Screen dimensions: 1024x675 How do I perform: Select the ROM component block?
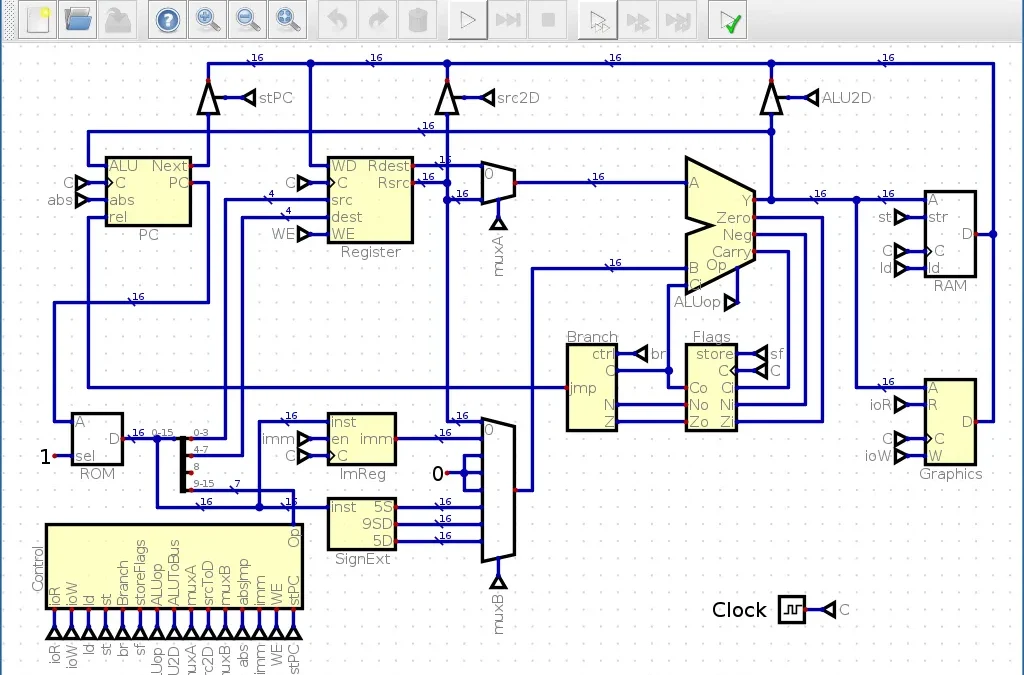point(97,438)
